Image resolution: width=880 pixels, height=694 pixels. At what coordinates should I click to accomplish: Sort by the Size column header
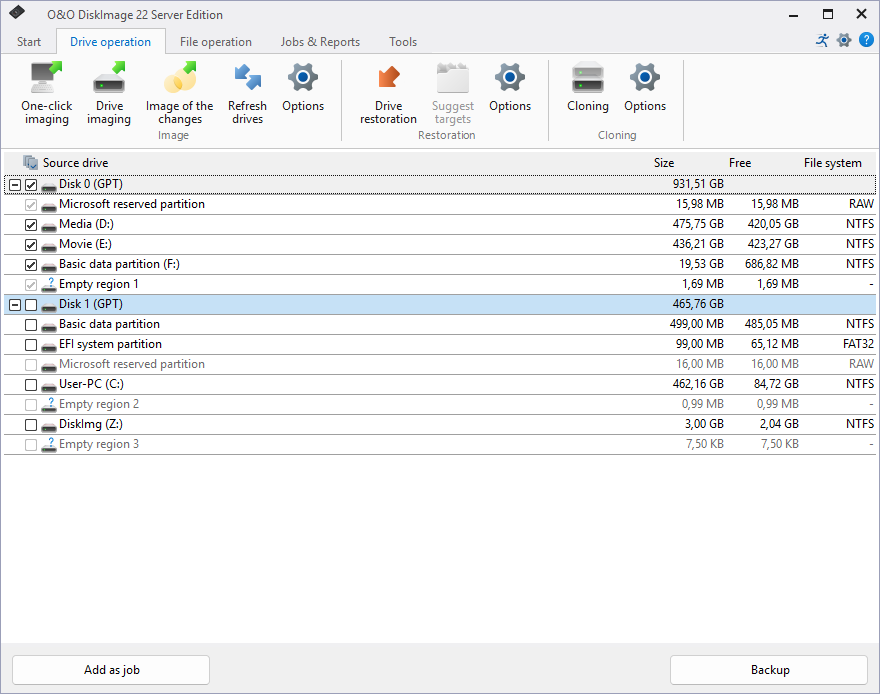tap(664, 163)
